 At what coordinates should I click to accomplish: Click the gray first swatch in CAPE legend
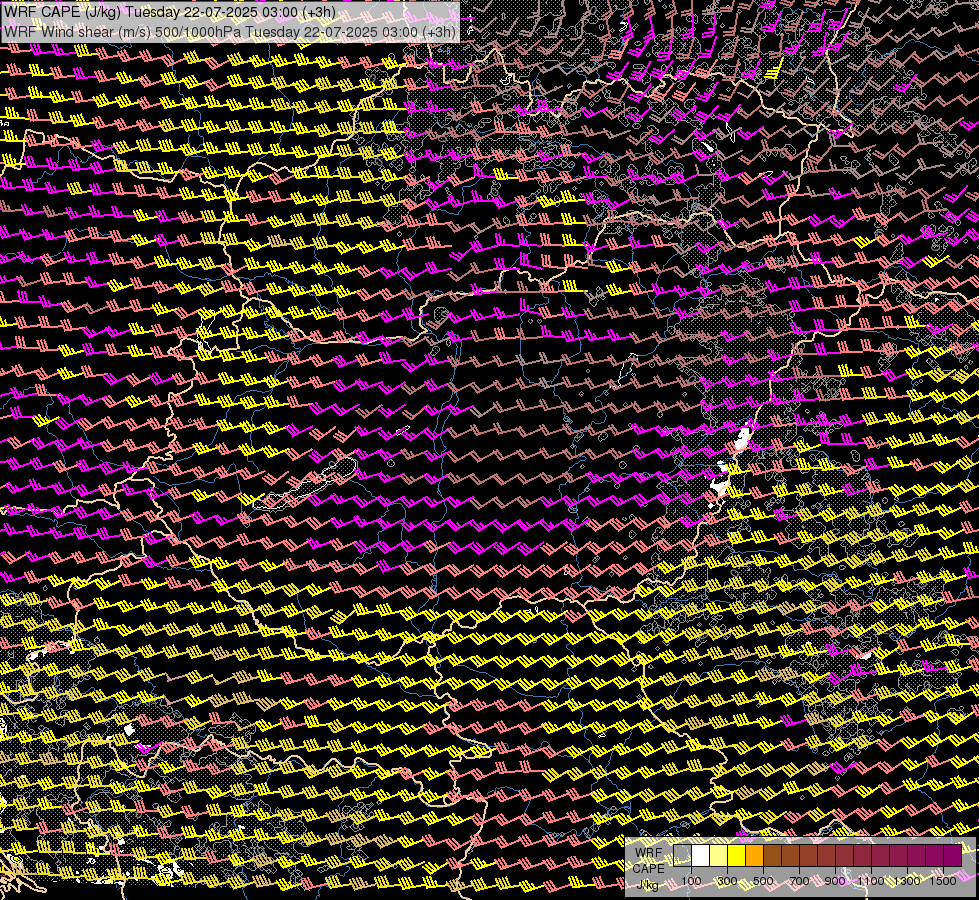click(x=682, y=855)
